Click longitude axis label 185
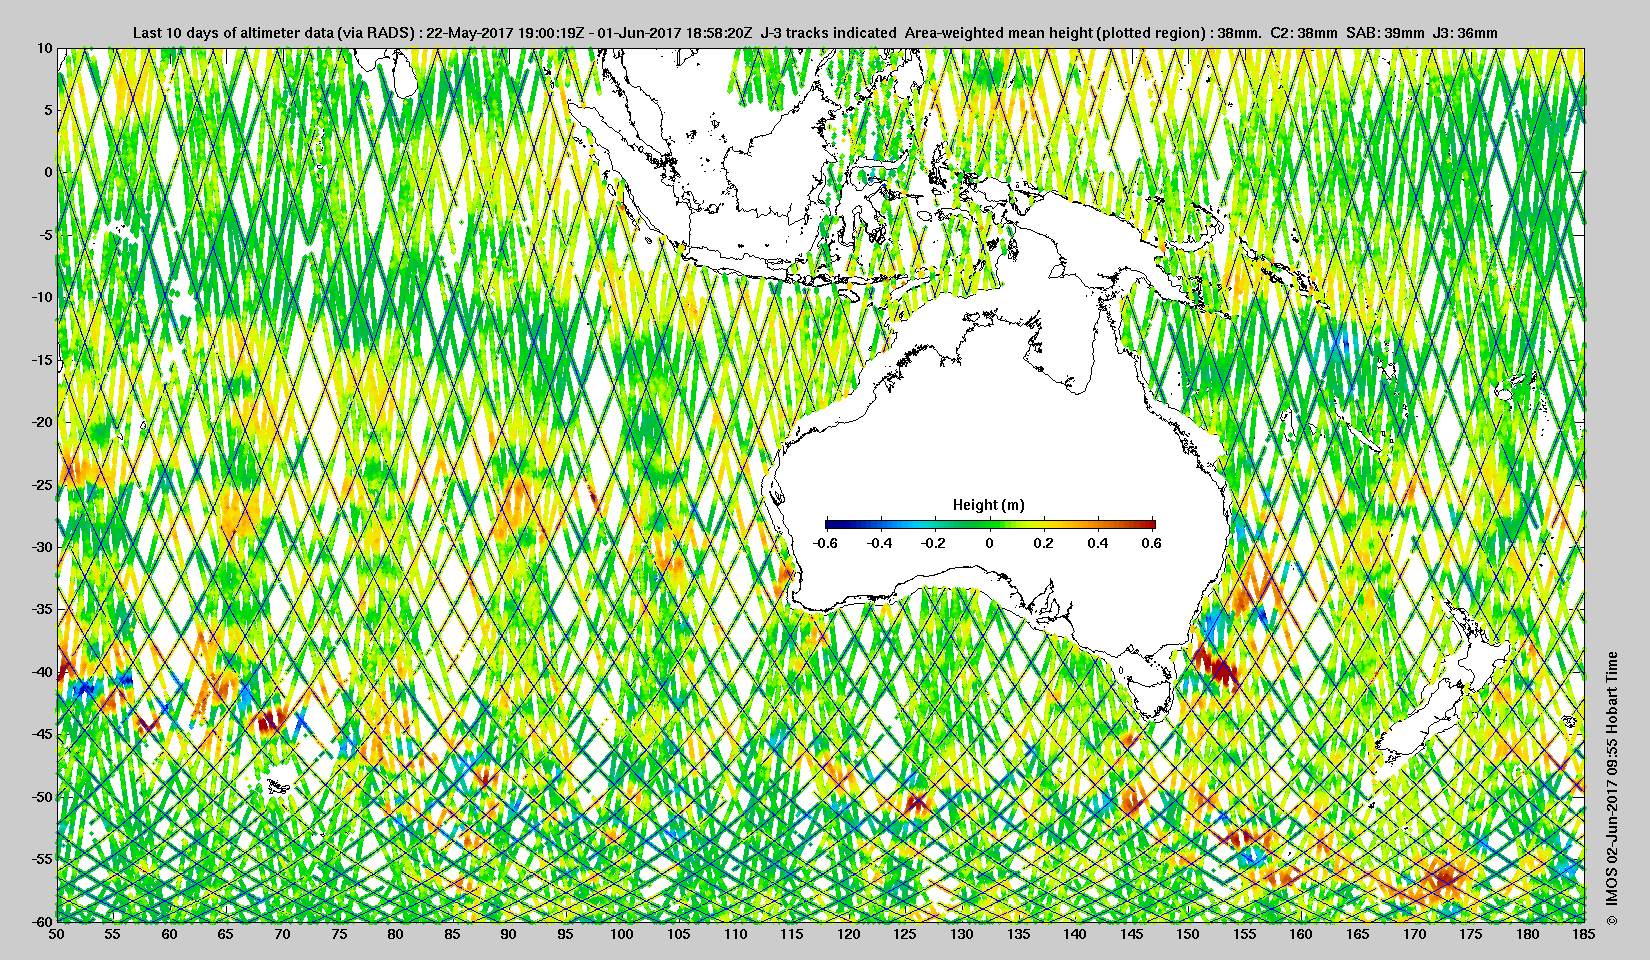 pos(1584,934)
